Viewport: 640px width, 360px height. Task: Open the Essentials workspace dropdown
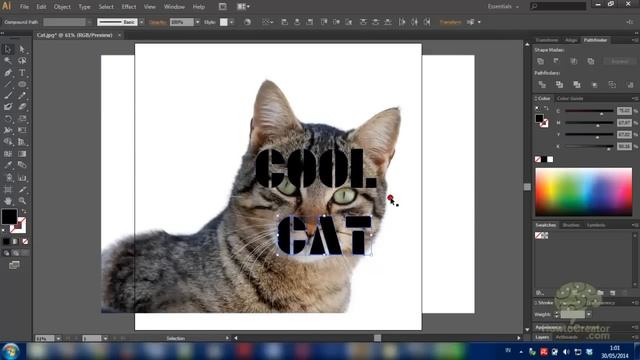(x=503, y=7)
